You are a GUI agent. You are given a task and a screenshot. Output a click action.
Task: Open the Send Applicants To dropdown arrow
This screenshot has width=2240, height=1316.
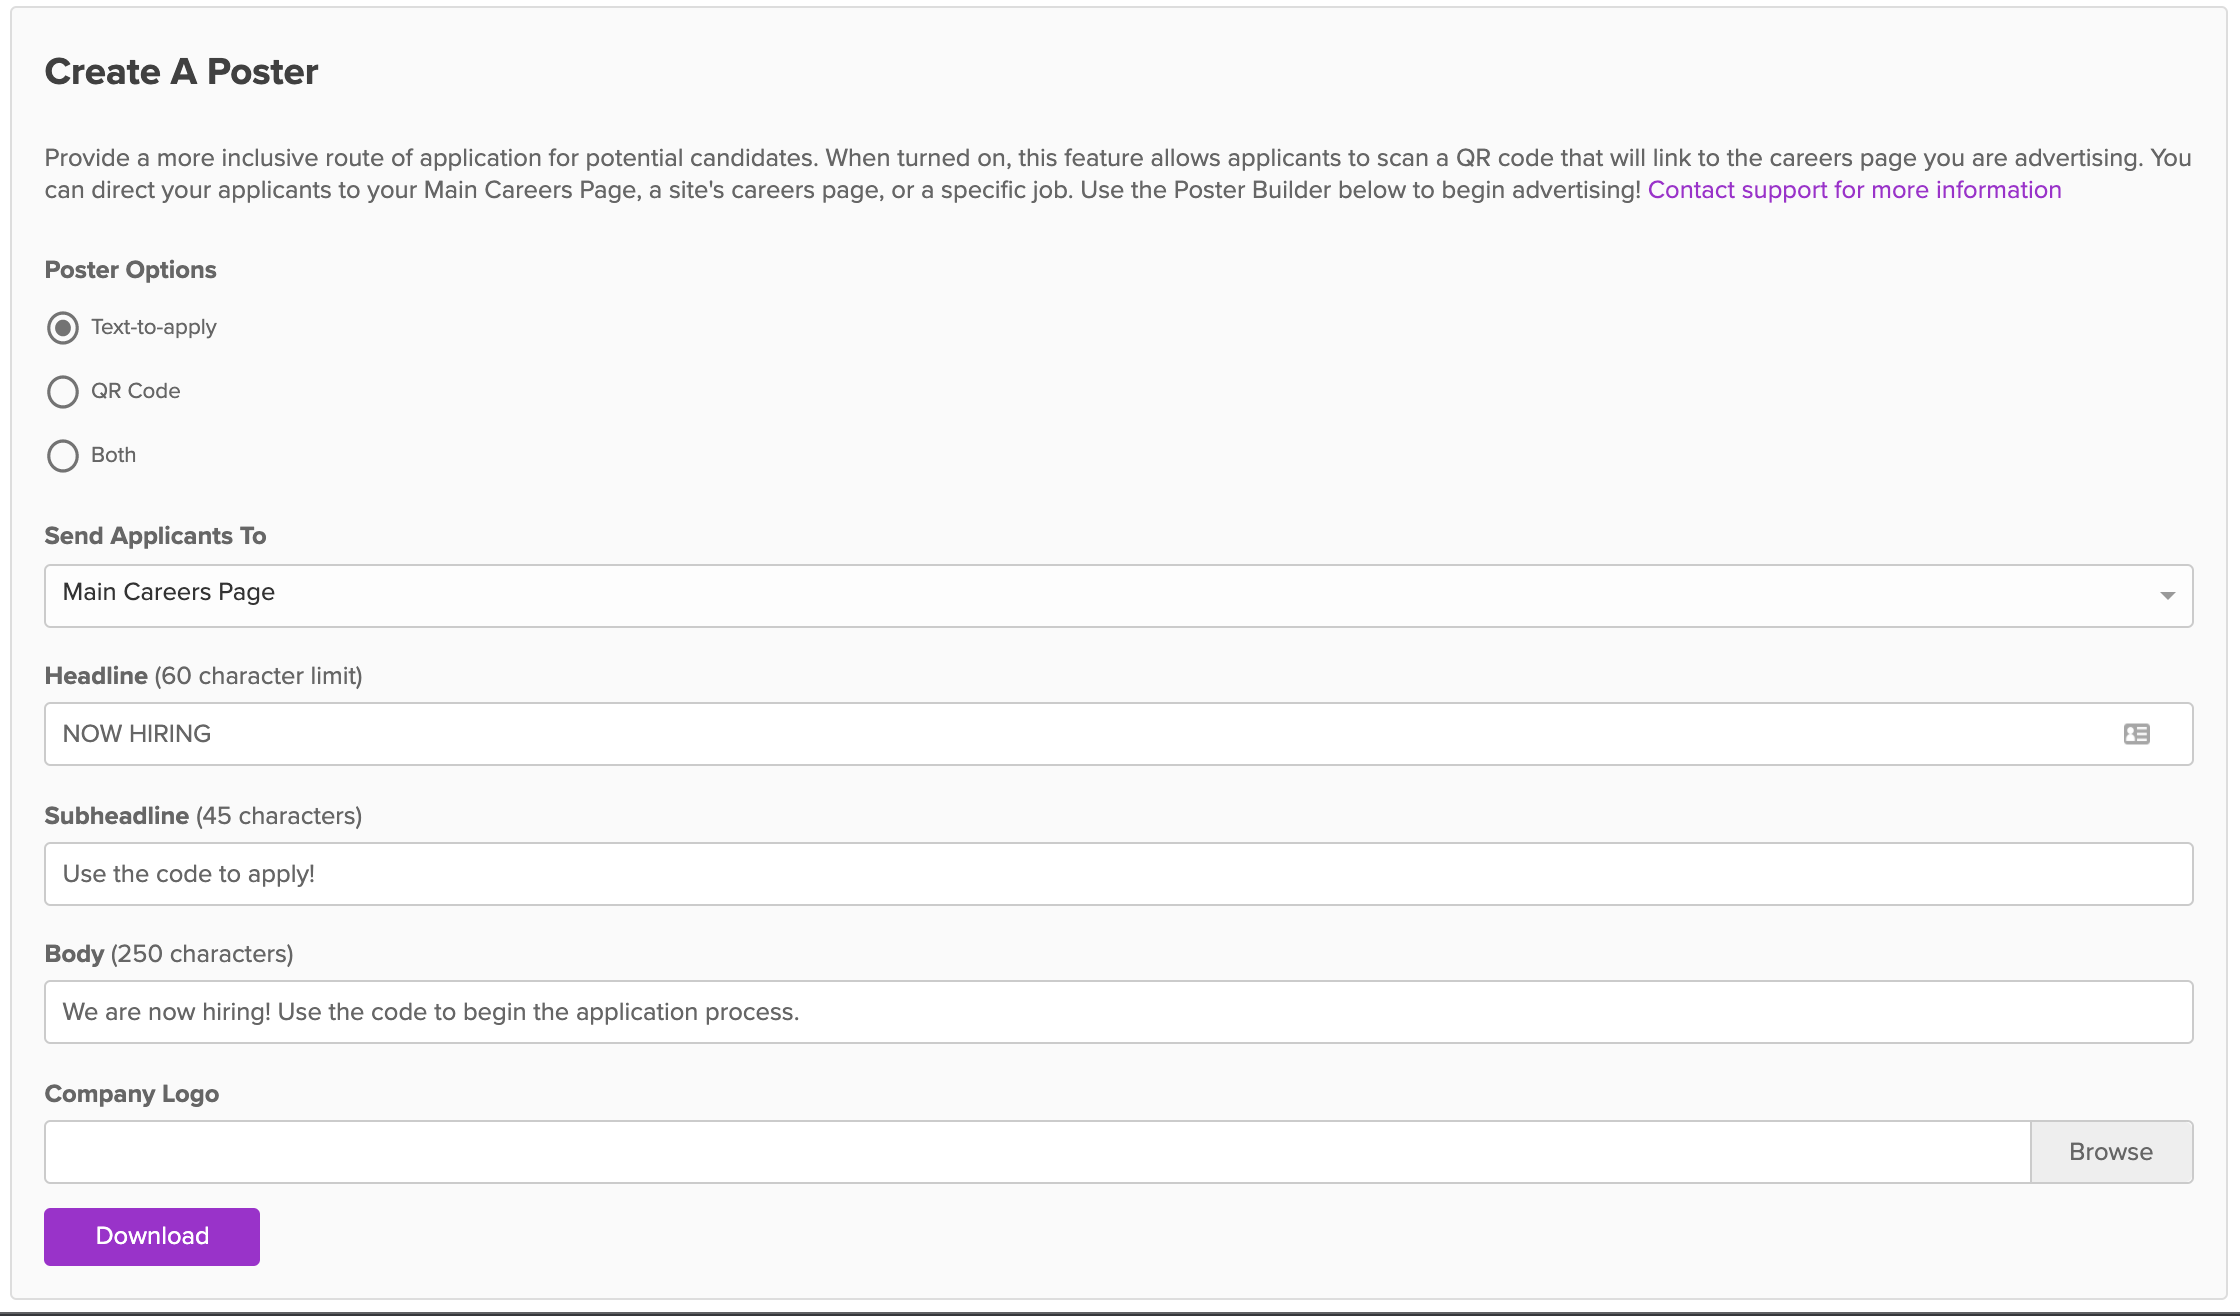coord(2167,596)
